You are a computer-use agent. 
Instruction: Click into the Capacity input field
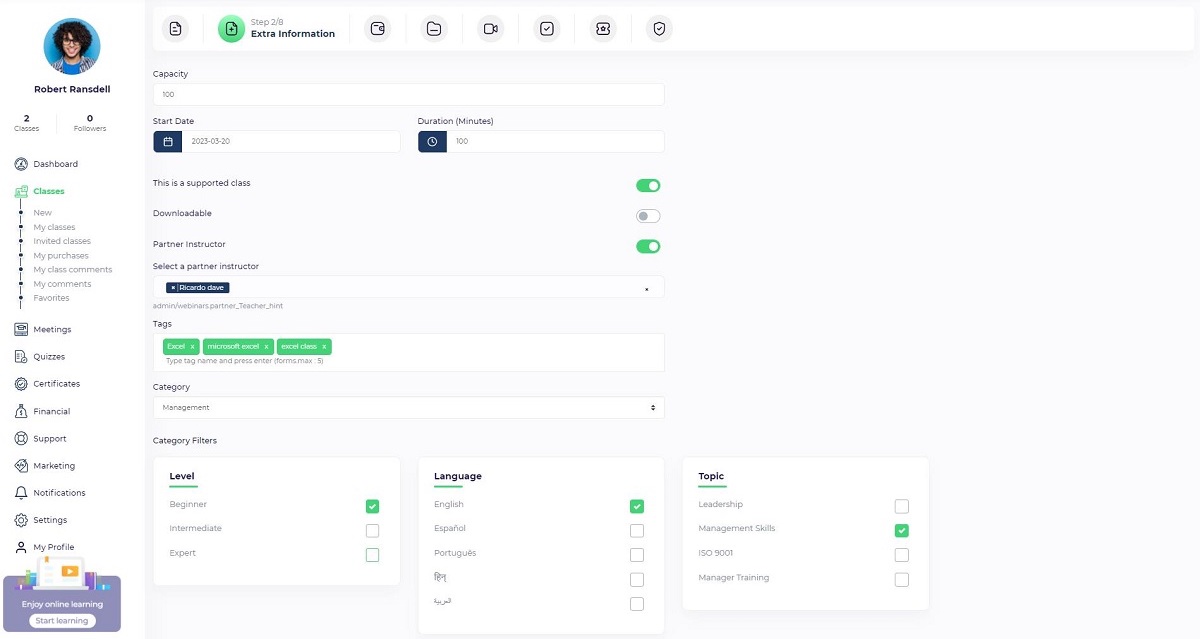pyautogui.click(x=408, y=95)
